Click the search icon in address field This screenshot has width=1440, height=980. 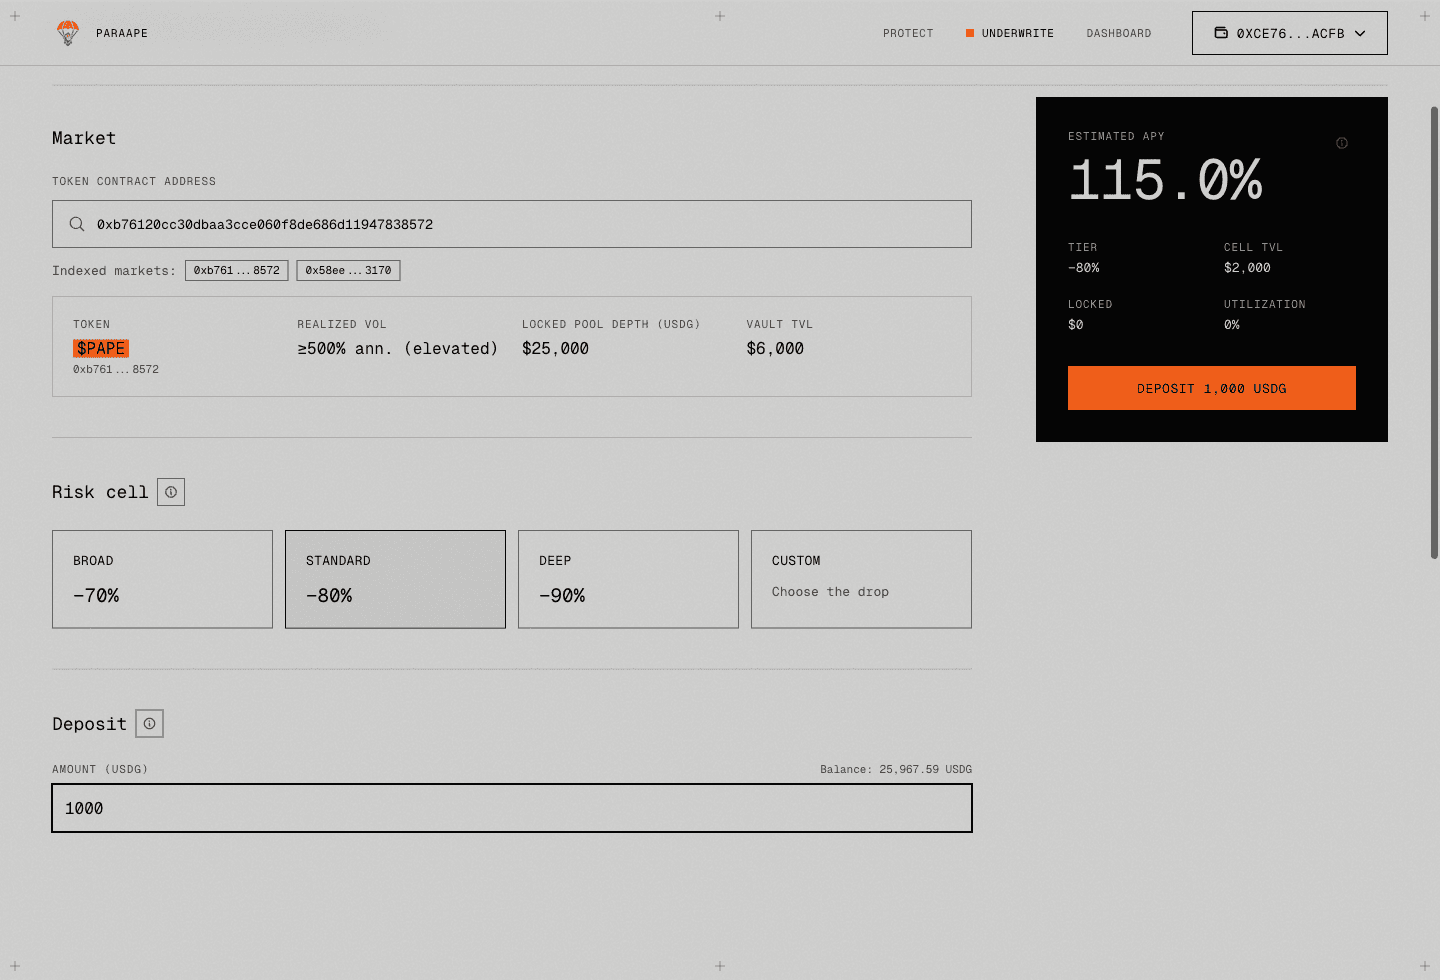[x=77, y=224]
